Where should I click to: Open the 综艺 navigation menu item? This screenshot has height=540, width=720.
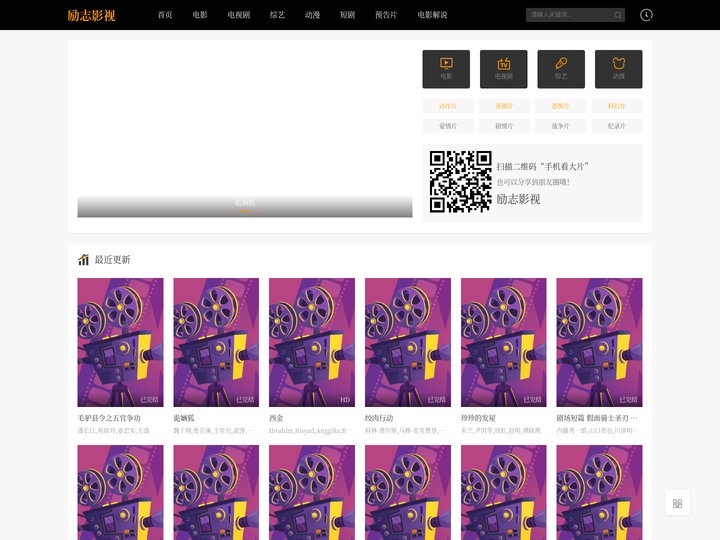point(277,15)
